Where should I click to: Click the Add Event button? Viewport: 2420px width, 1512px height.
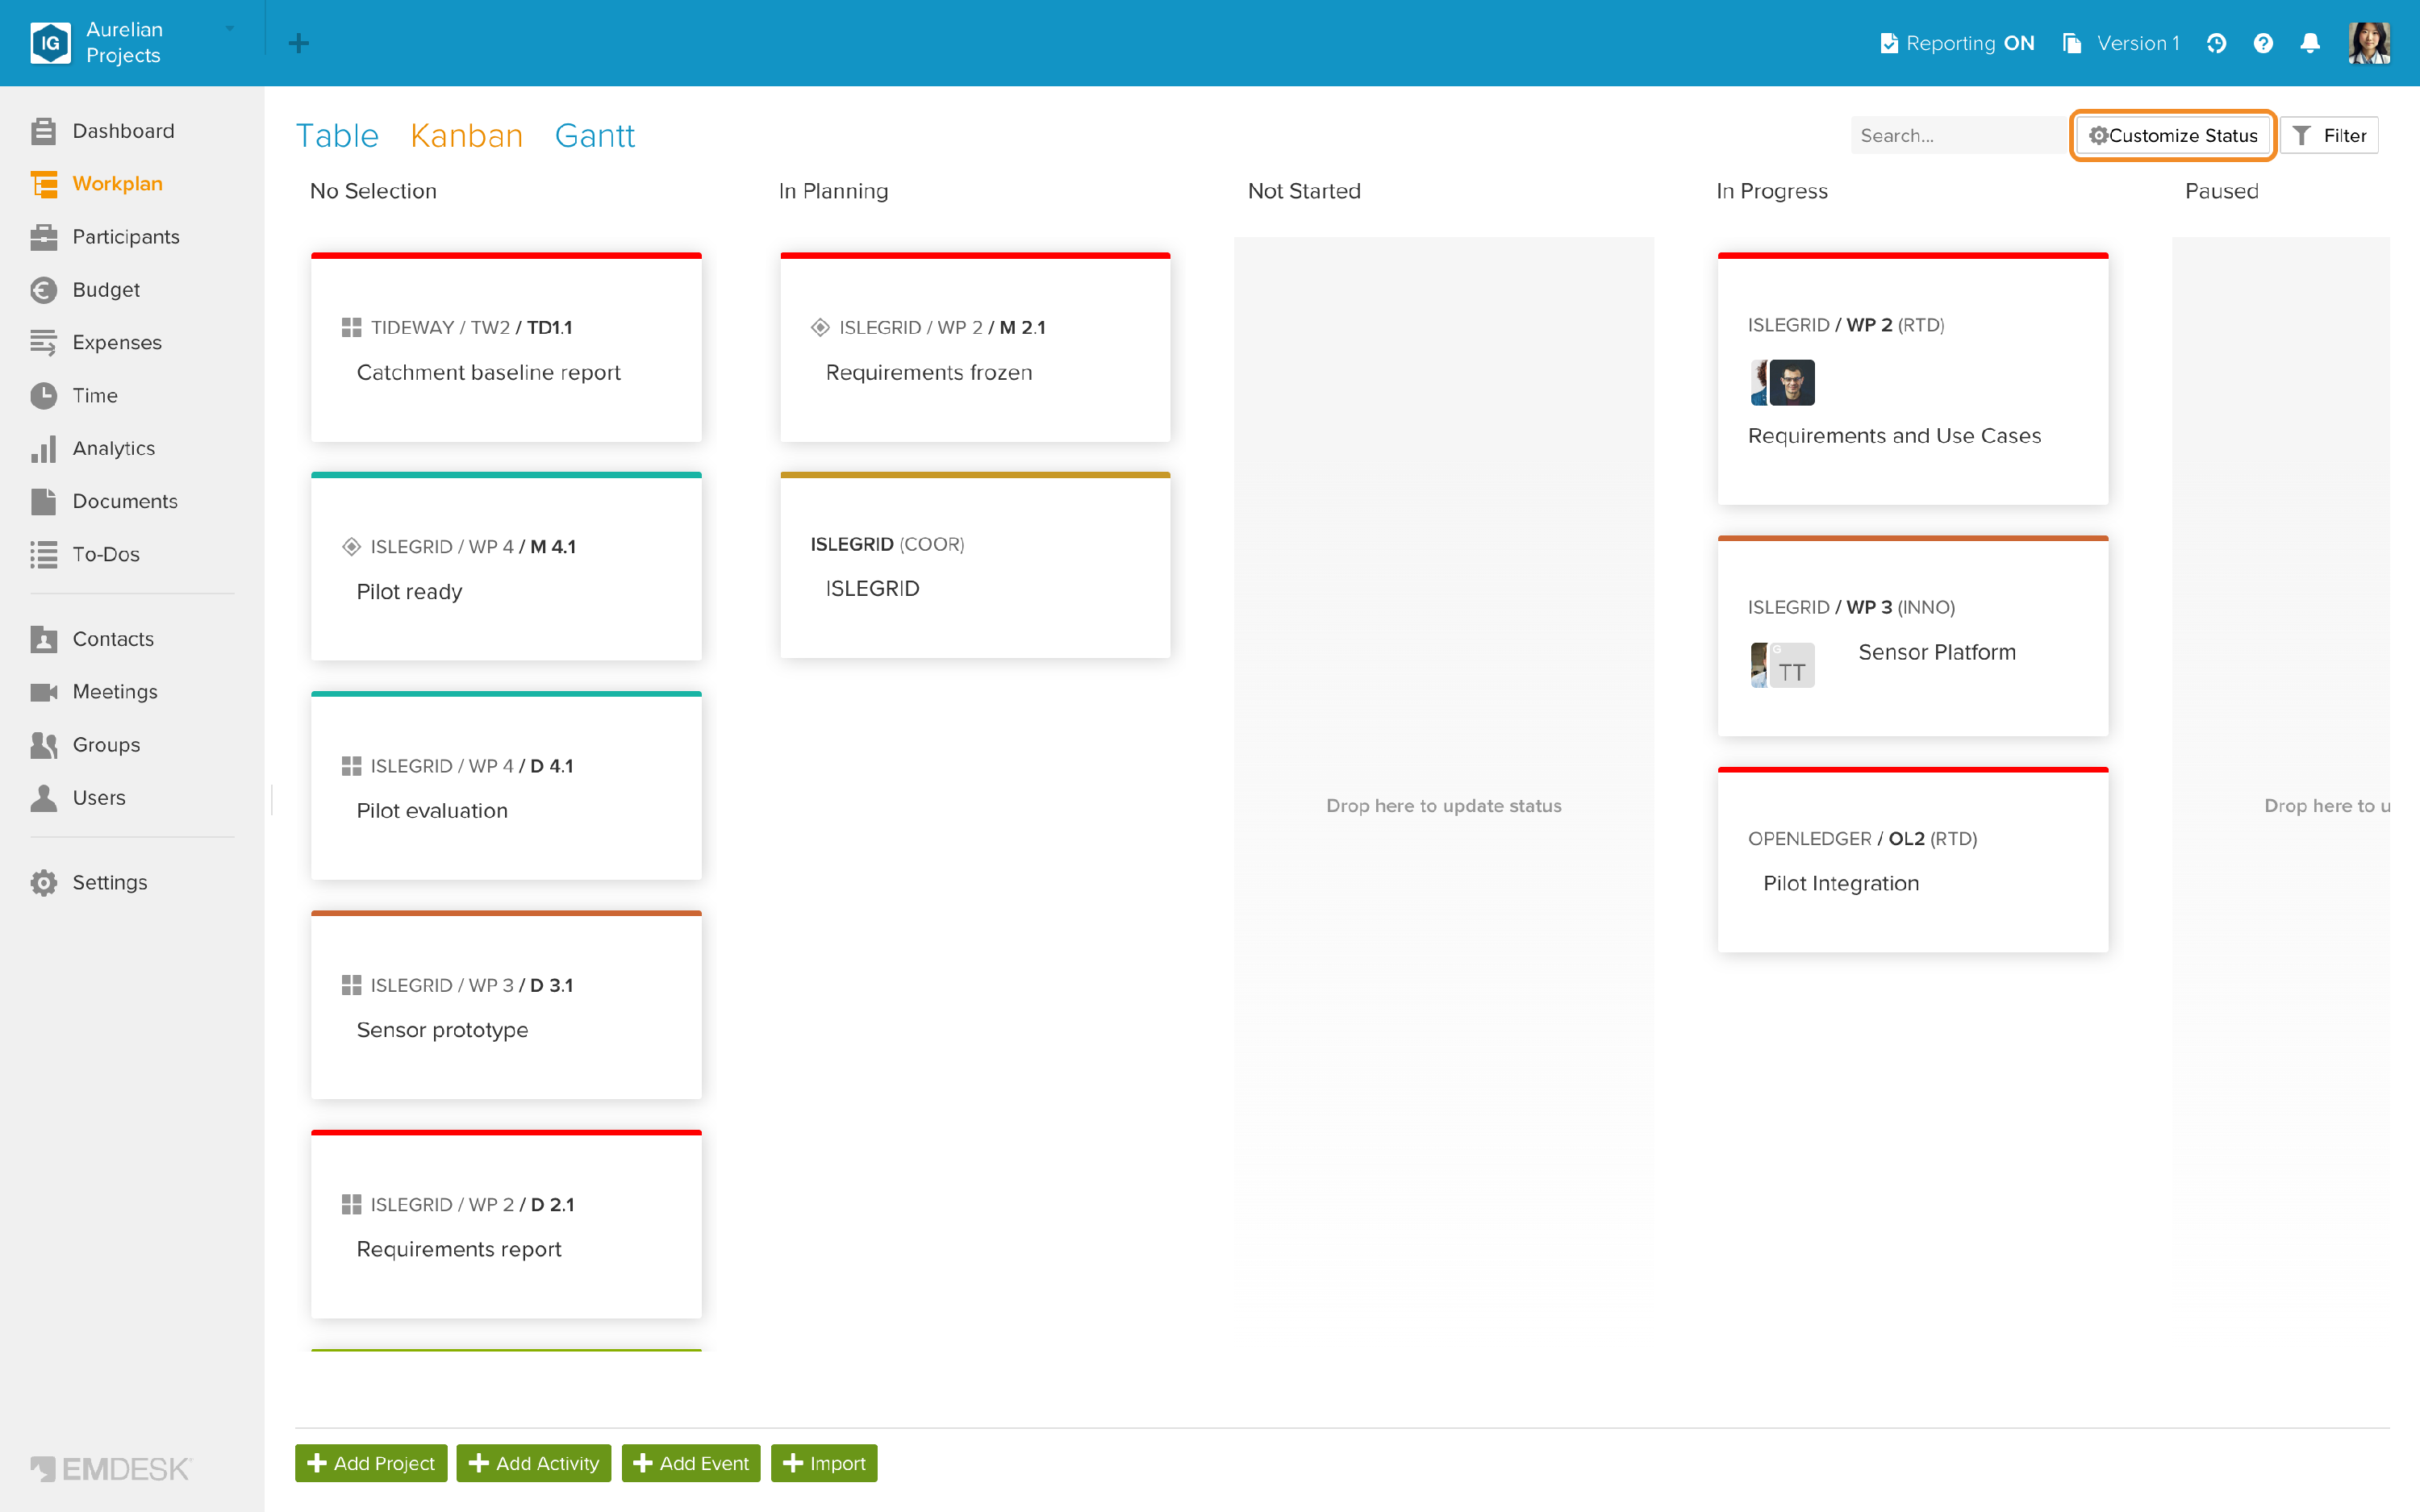(x=691, y=1463)
